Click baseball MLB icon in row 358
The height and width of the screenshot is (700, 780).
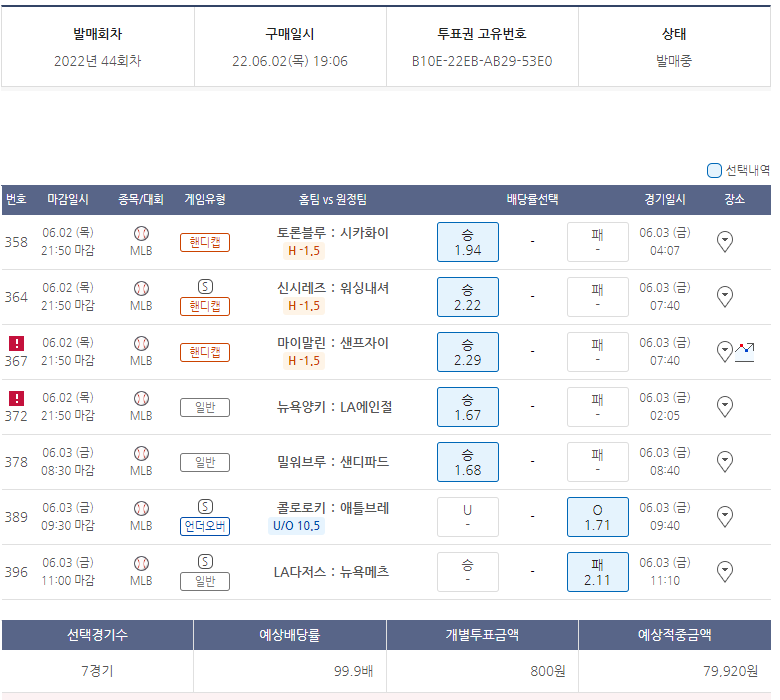[x=141, y=233]
